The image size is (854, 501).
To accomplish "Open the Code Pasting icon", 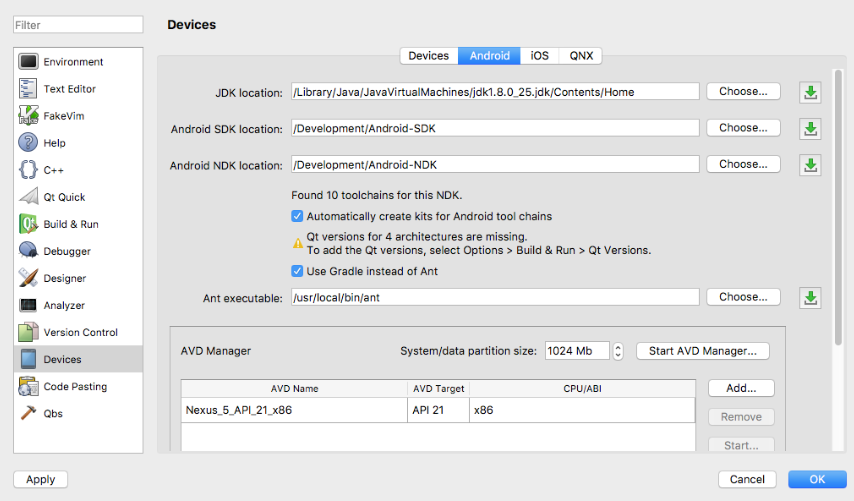I will [28, 386].
